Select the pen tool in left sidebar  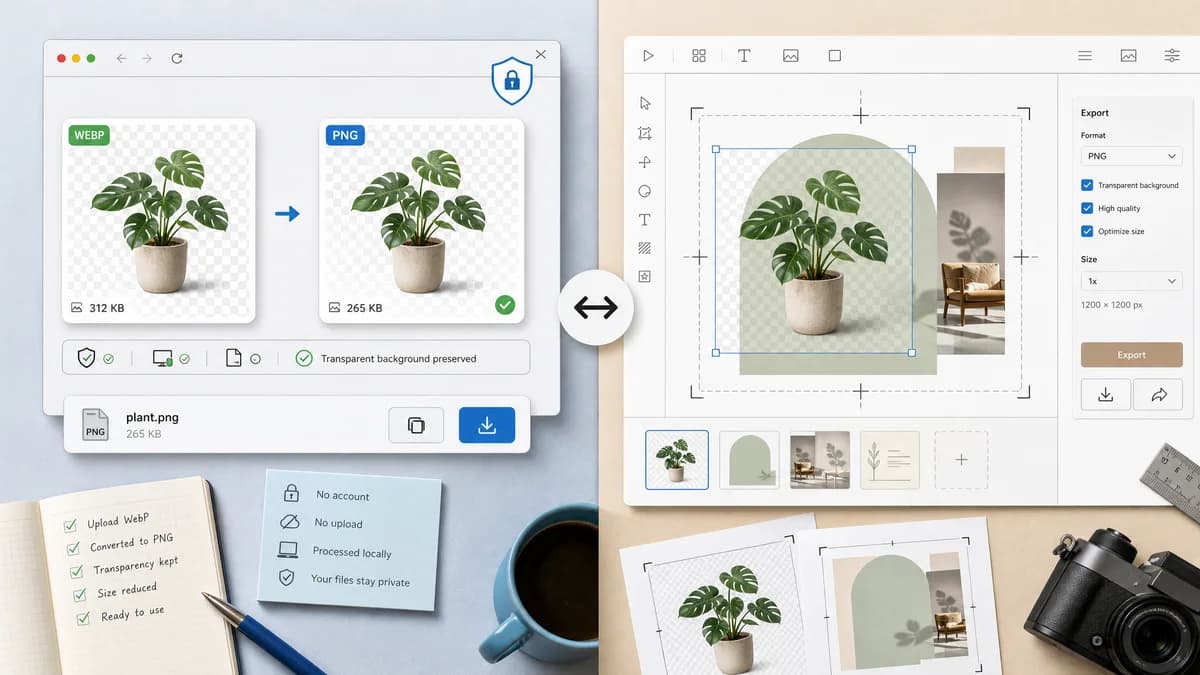(645, 162)
